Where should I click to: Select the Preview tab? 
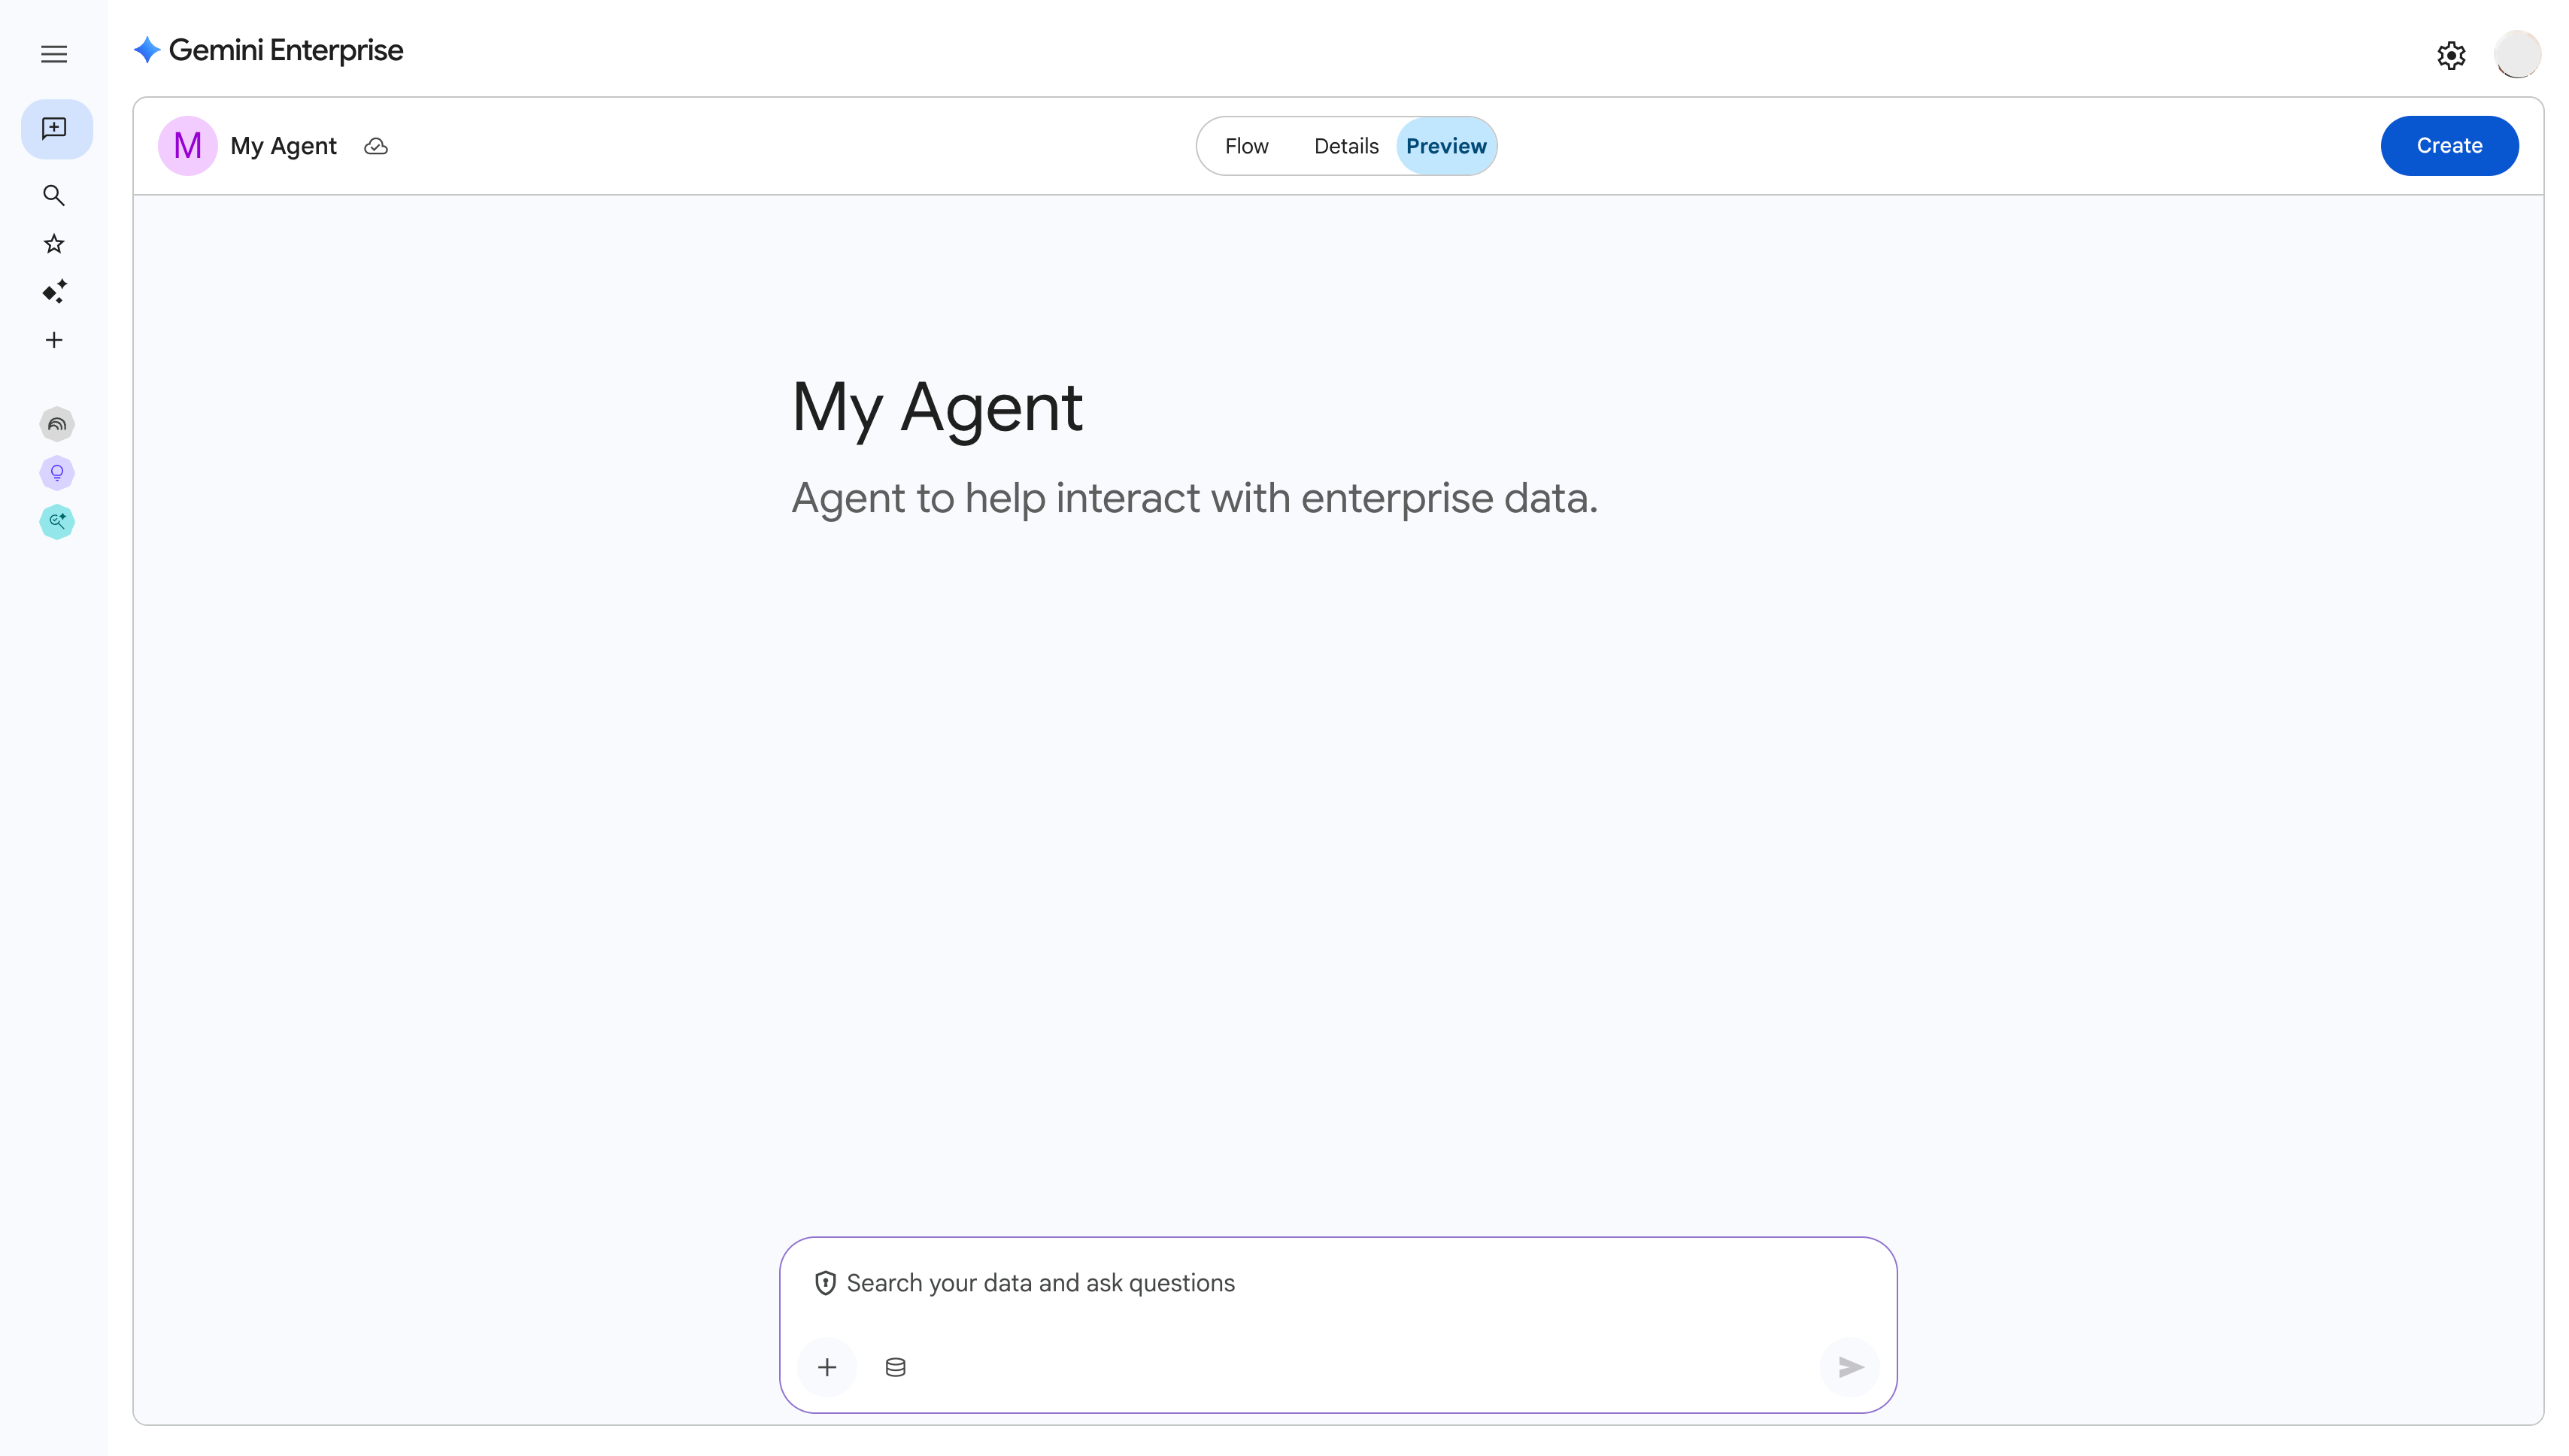[x=1446, y=146]
